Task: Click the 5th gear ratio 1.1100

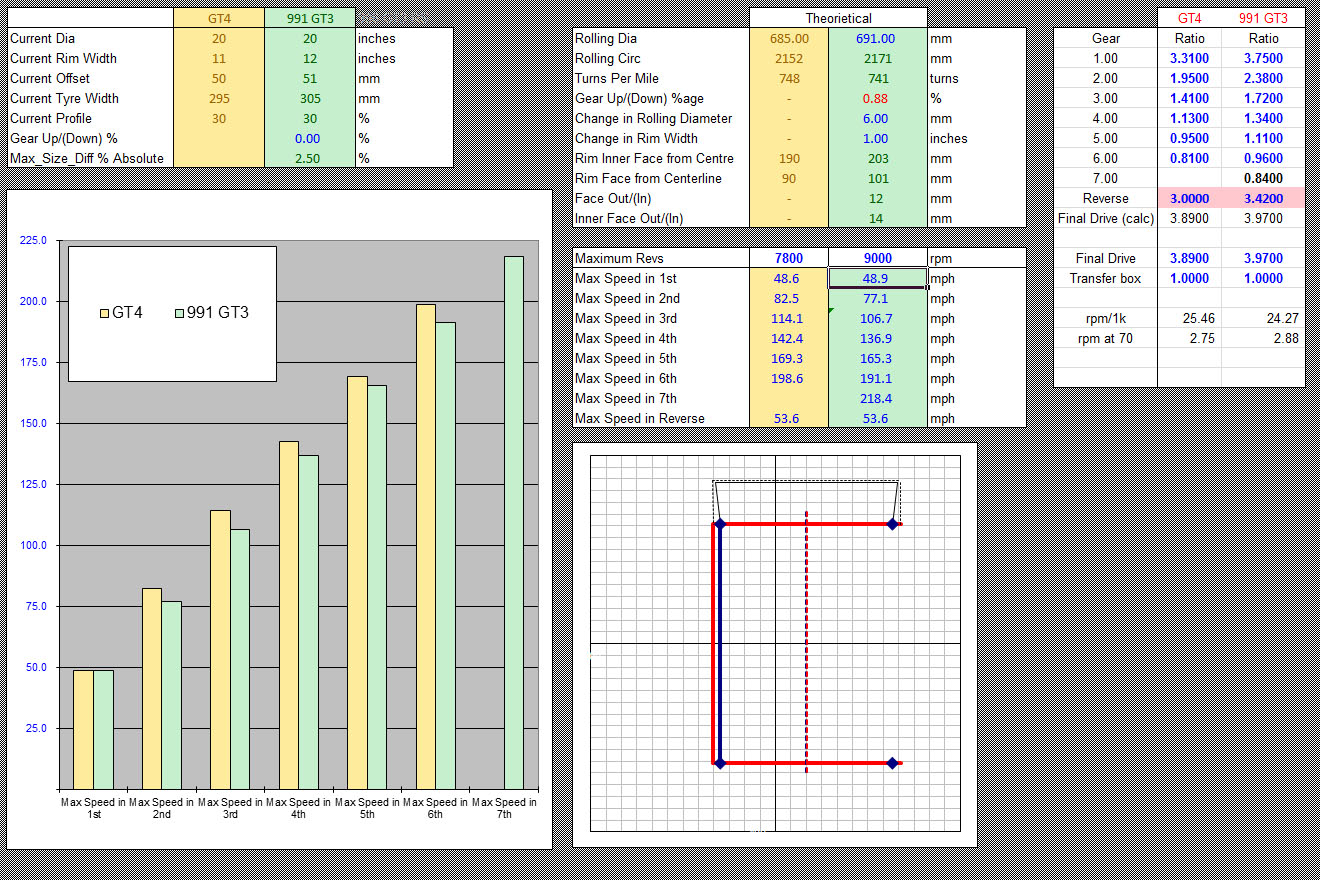Action: [1262, 139]
